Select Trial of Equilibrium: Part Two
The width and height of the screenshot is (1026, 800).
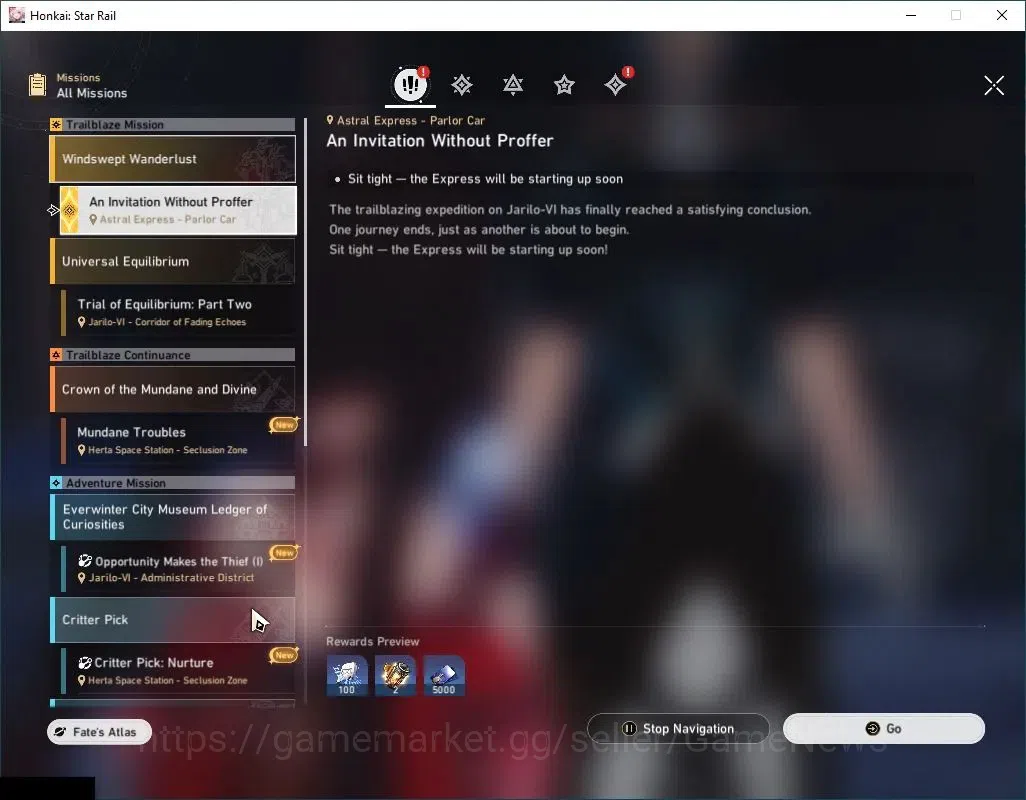pos(178,312)
